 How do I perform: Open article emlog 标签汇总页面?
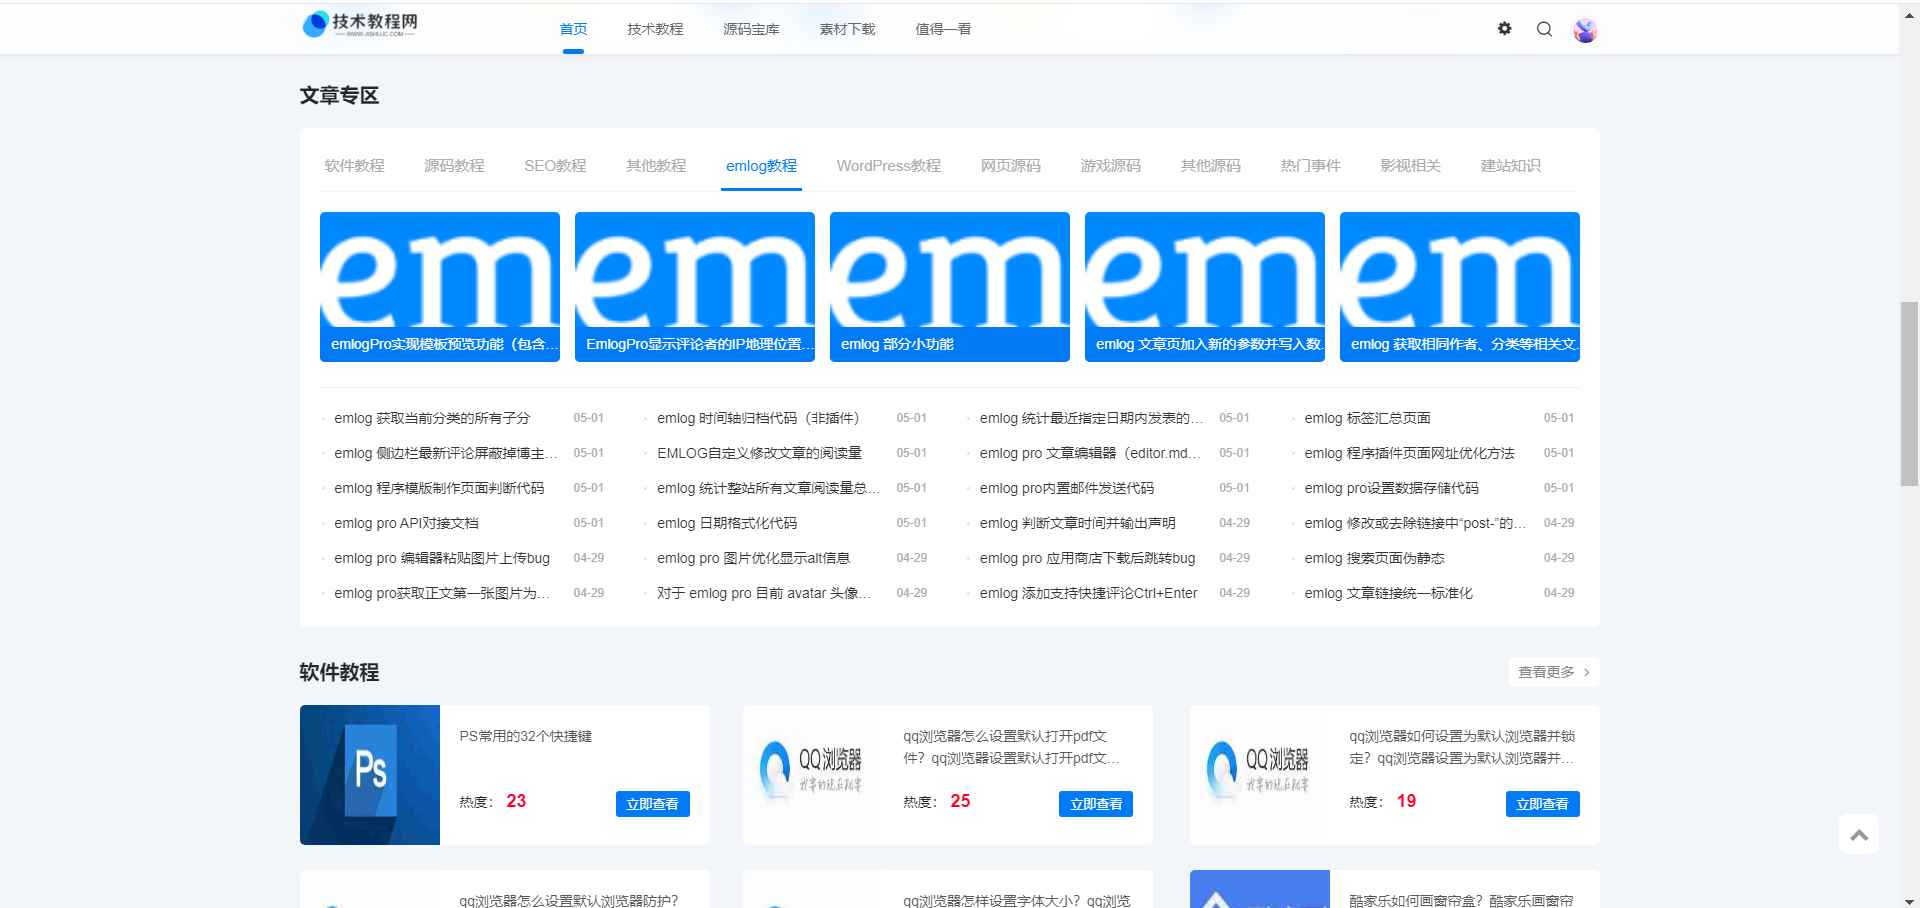tap(1367, 418)
